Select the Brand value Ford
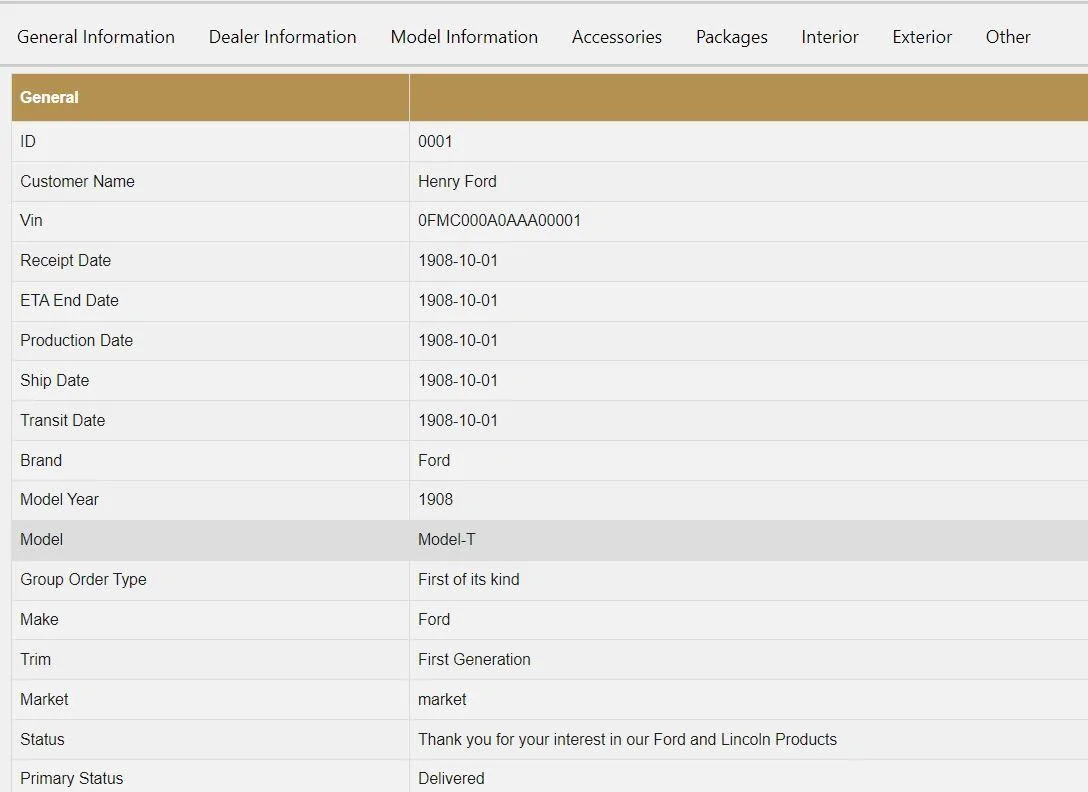The width and height of the screenshot is (1088, 792). click(x=434, y=461)
